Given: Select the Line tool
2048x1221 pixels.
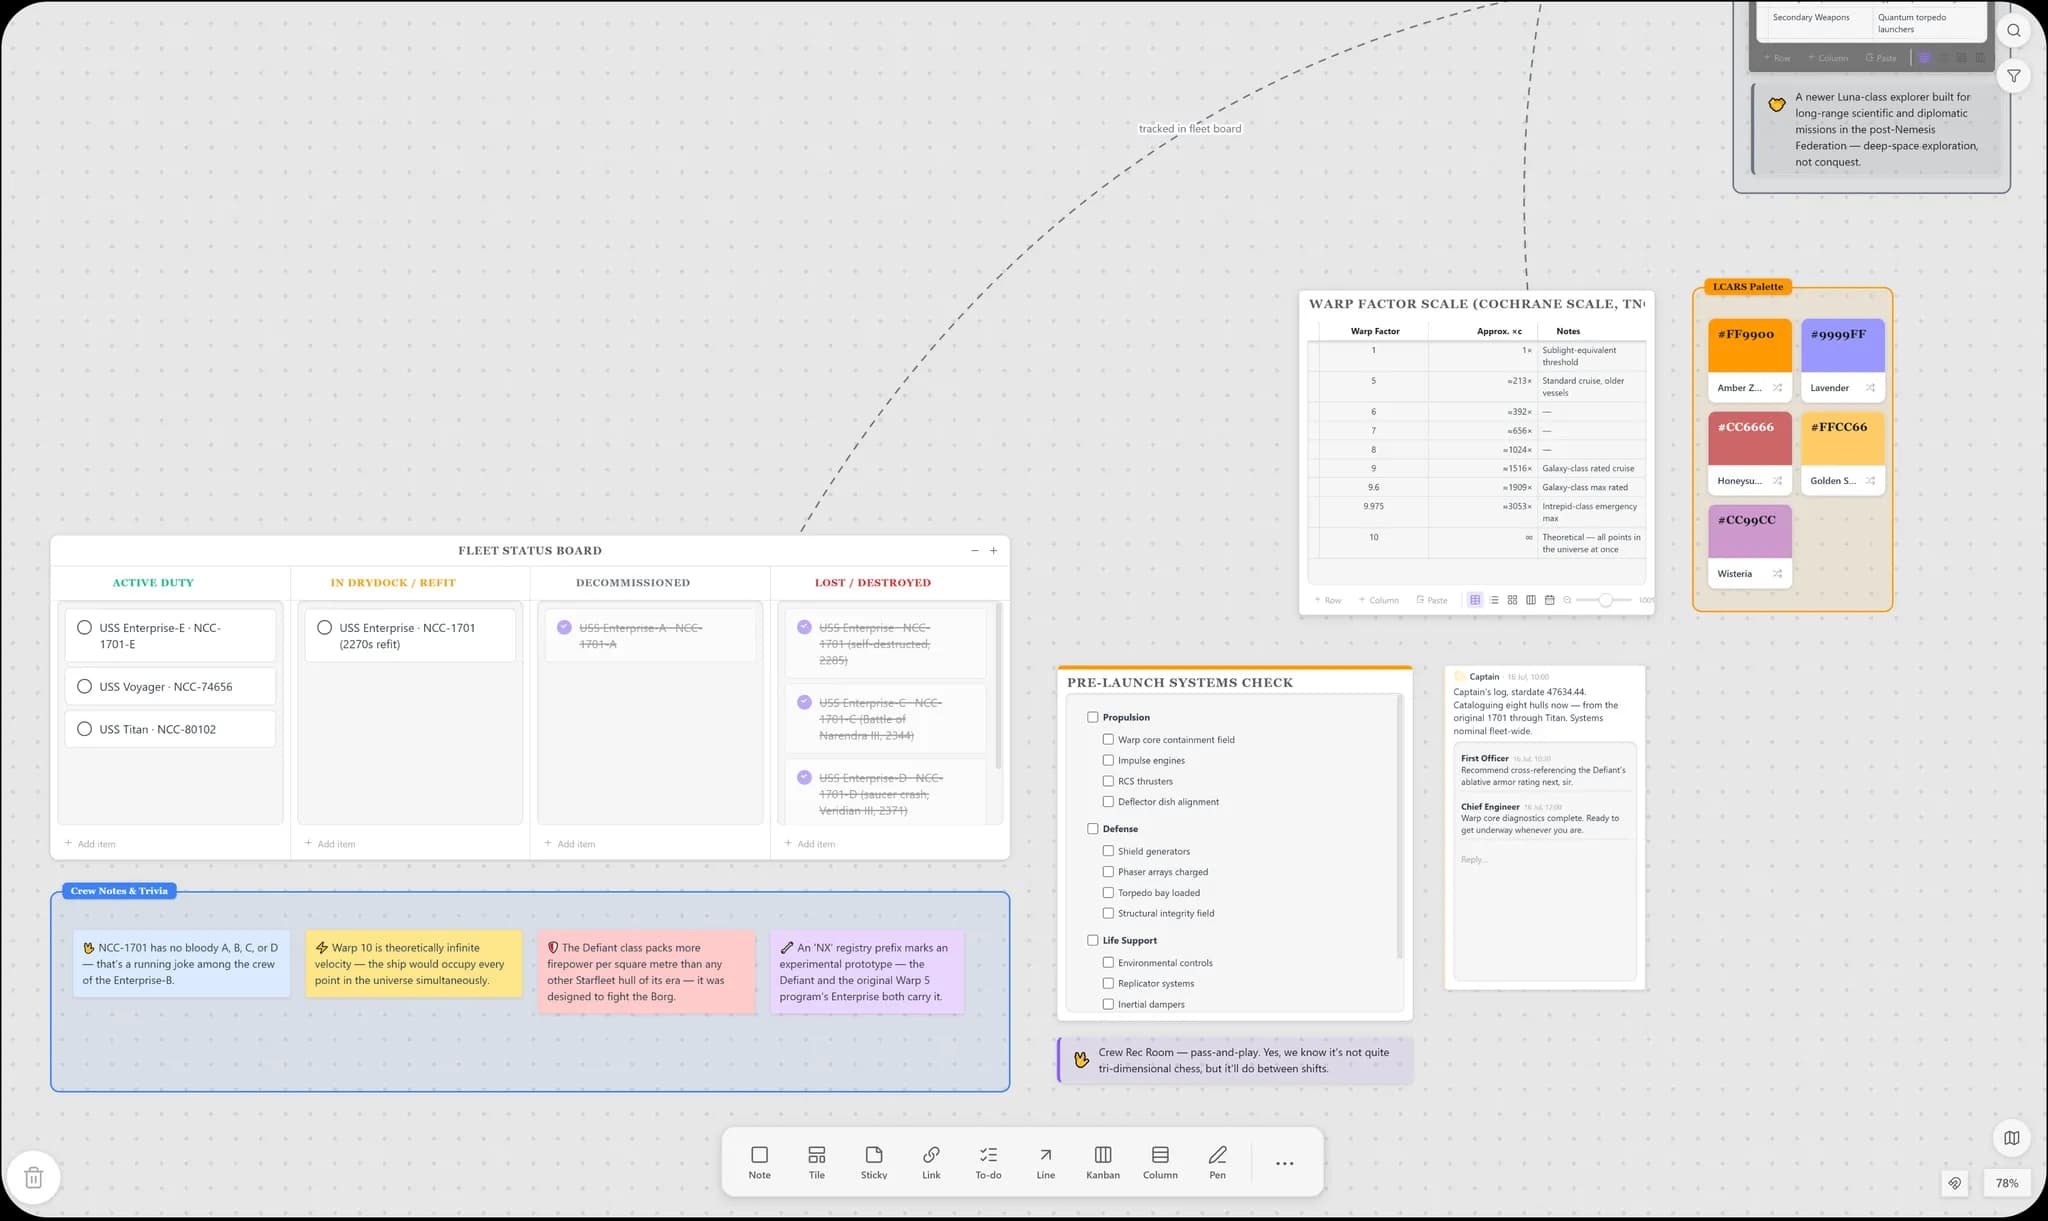Looking at the screenshot, I should [1045, 1162].
